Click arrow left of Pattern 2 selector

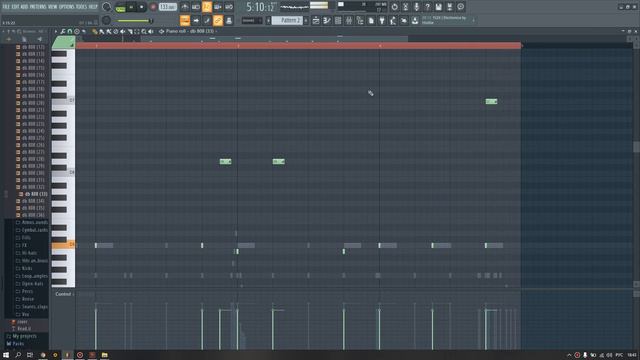tap(269, 20)
